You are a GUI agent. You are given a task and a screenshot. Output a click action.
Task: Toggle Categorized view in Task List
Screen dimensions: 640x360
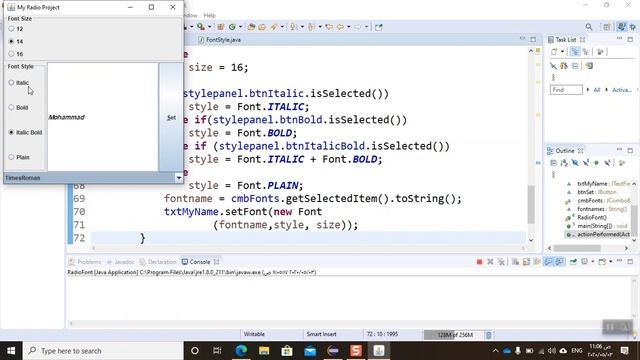click(575, 52)
